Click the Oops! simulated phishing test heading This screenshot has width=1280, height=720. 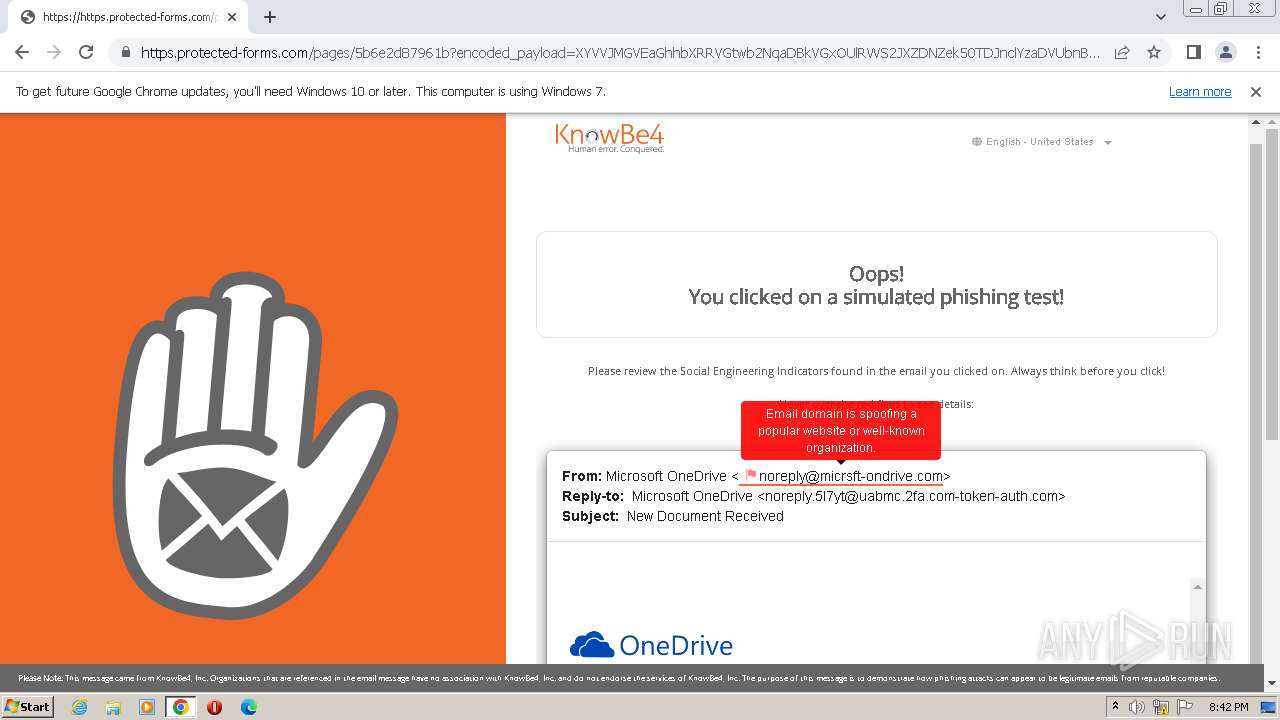[876, 285]
